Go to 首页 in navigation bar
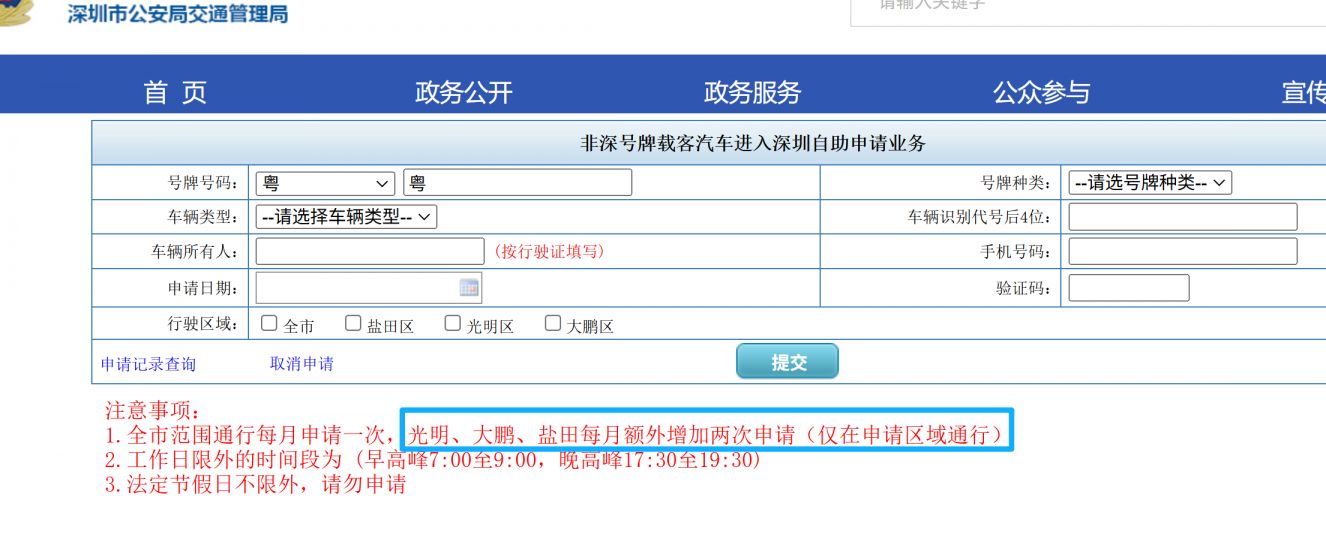This screenshot has width=1326, height=560. click(175, 93)
